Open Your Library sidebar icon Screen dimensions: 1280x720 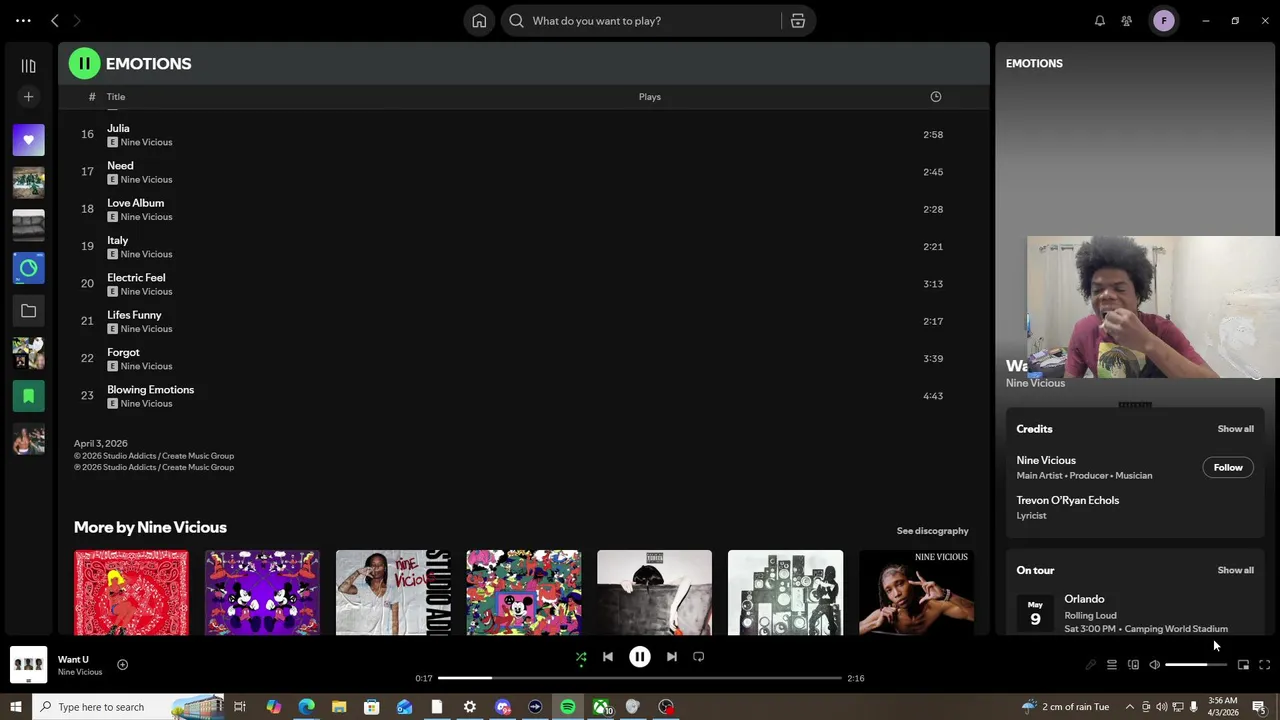click(x=28, y=66)
